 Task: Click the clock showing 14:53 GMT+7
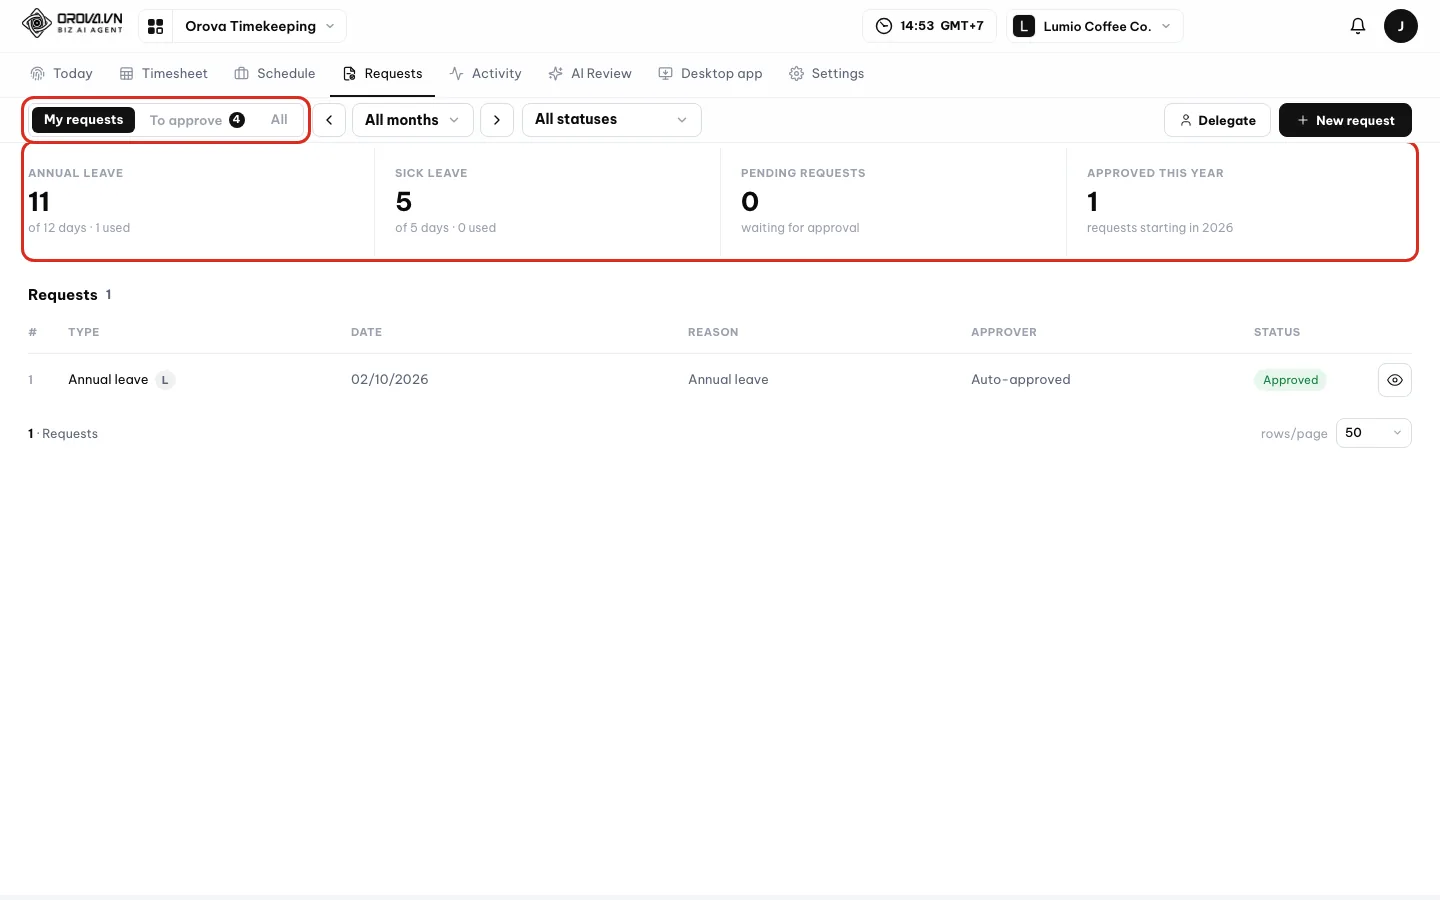tap(929, 26)
